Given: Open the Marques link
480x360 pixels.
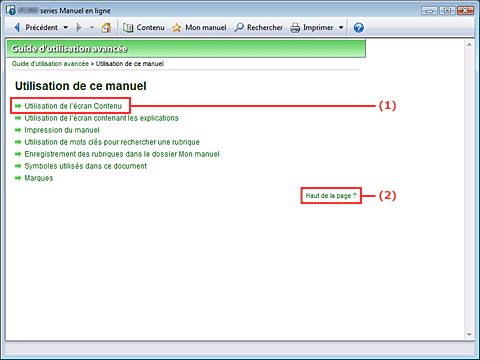Looking at the screenshot, I should coord(39,178).
